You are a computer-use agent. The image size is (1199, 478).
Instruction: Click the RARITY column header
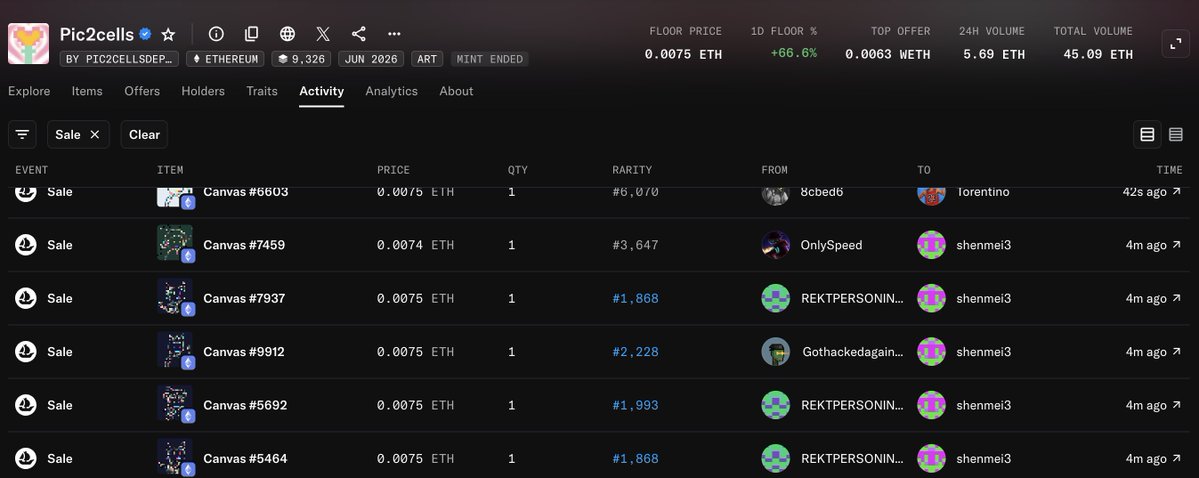pyautogui.click(x=632, y=170)
